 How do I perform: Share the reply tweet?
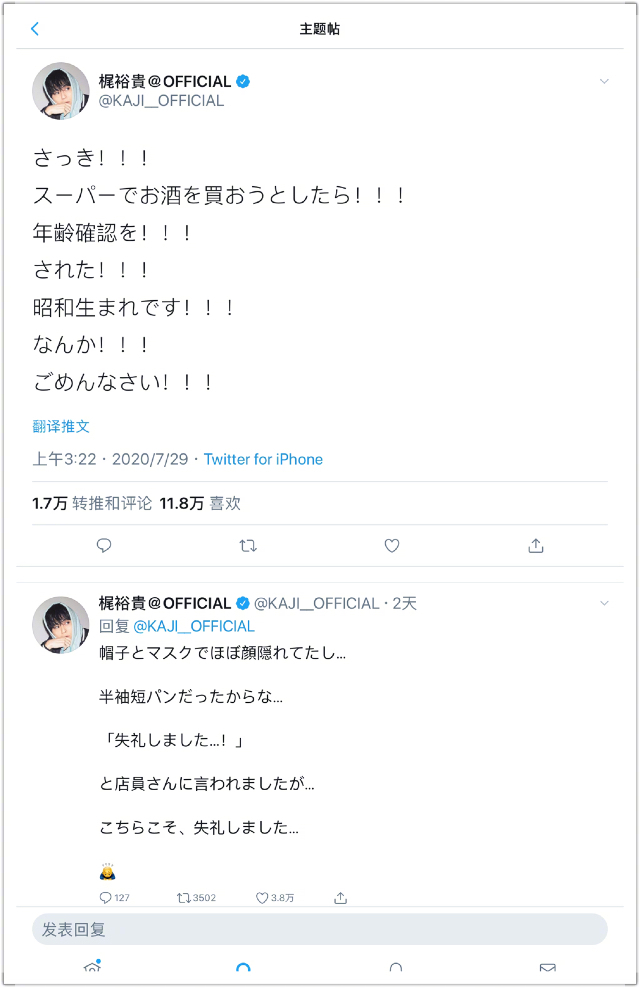pyautogui.click(x=340, y=898)
